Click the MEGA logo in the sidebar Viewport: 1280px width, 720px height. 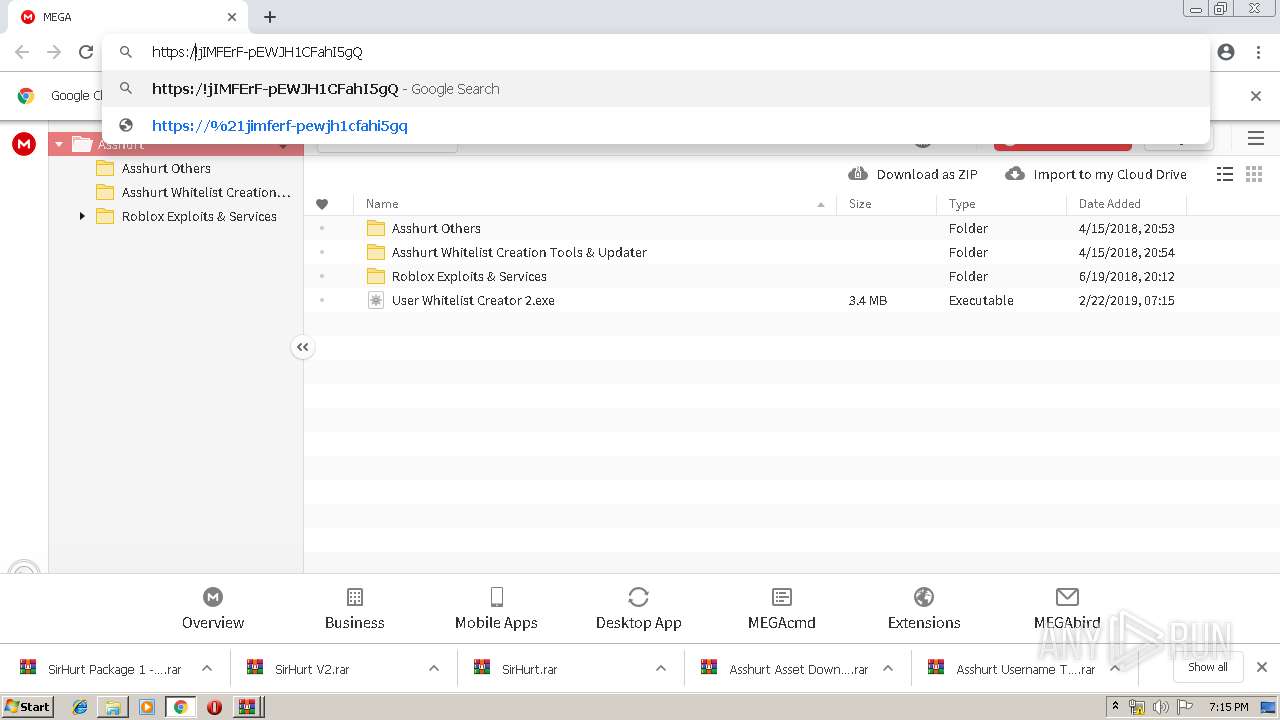pos(24,144)
